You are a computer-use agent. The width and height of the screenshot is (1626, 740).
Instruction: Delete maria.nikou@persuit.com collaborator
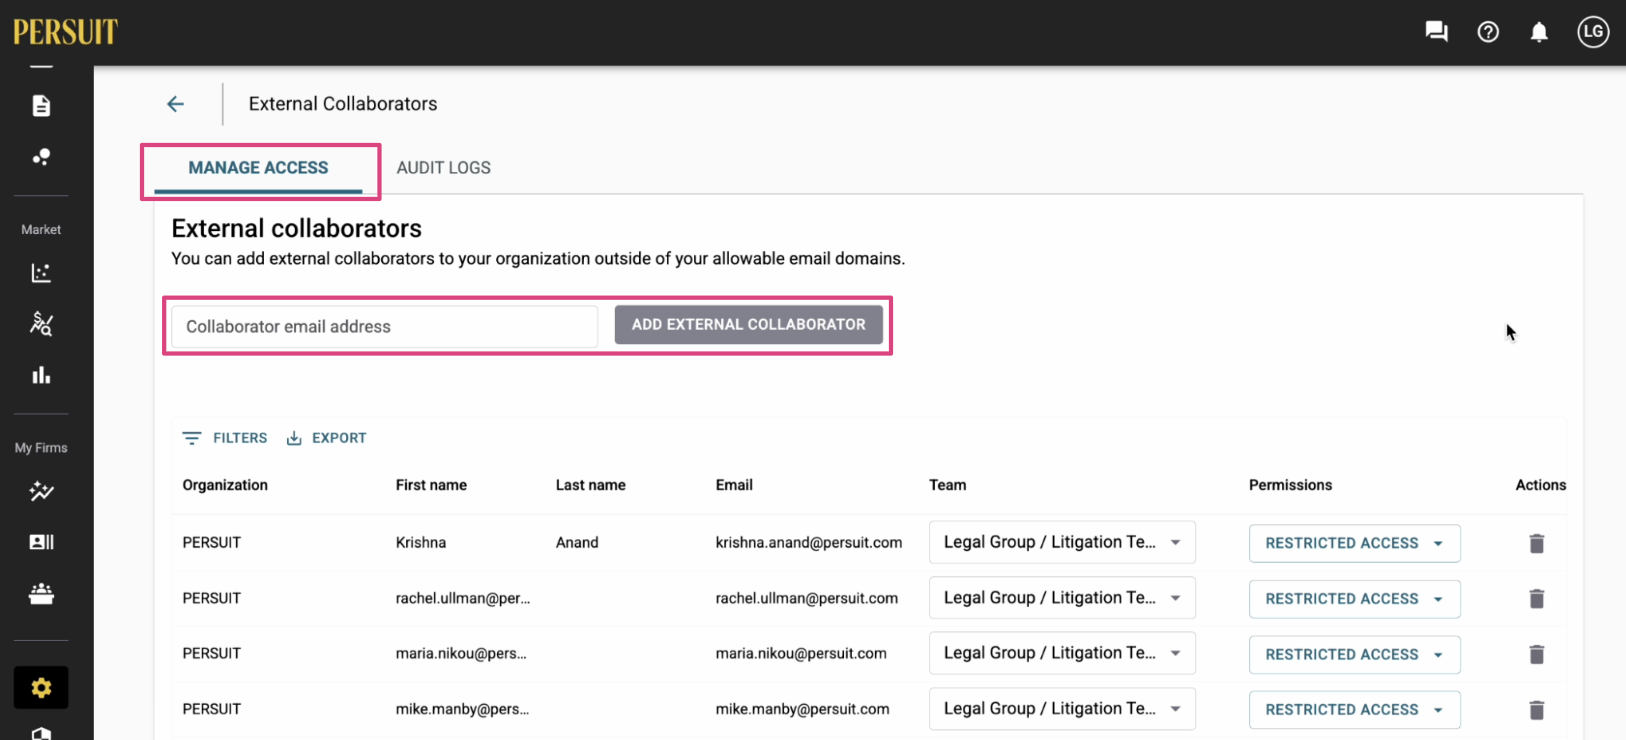pyautogui.click(x=1537, y=654)
